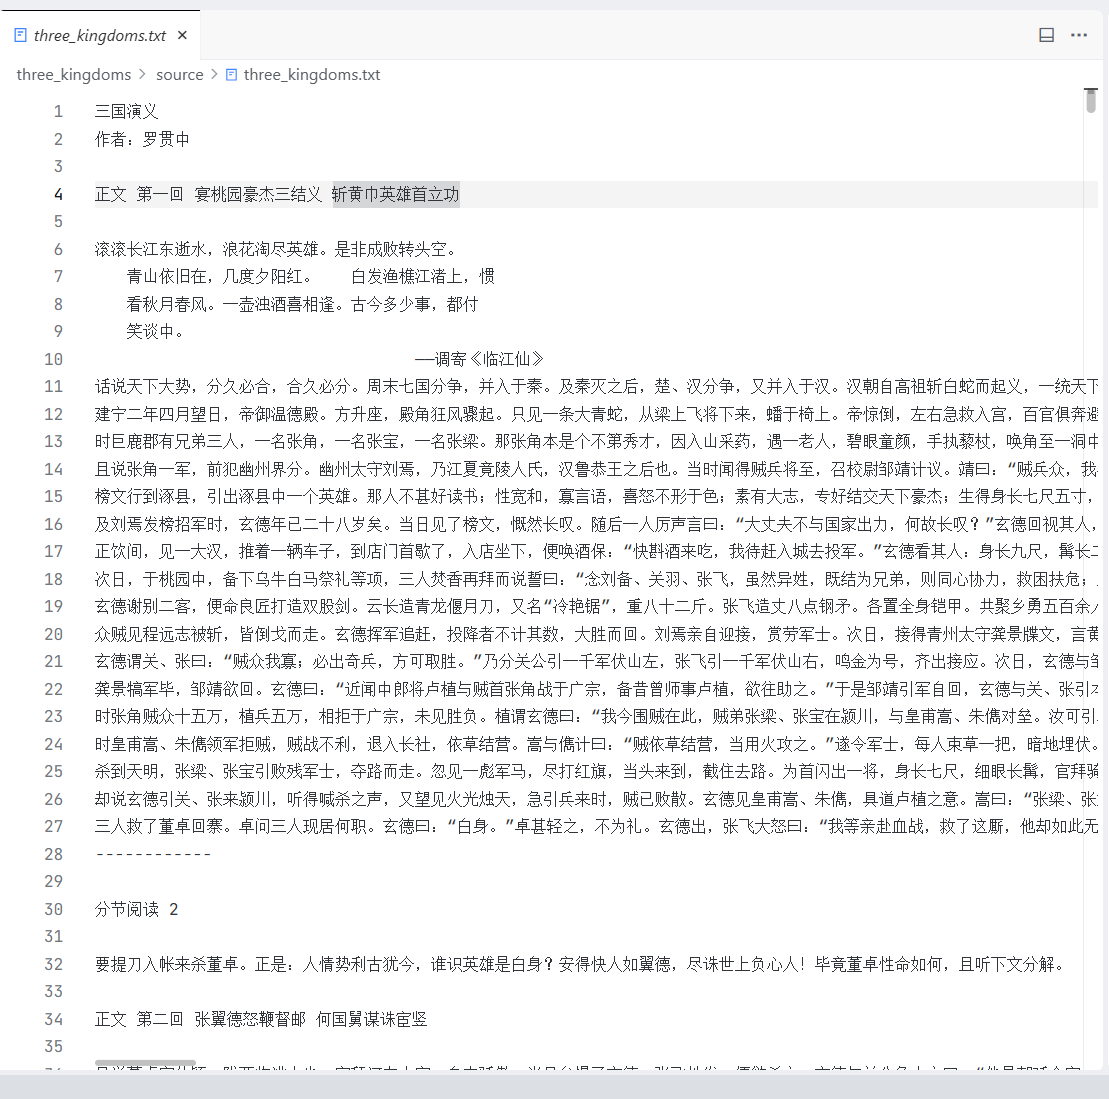This screenshot has width=1109, height=1099.
Task: Click line 8 starting 看秋月春风
Action: tap(302, 304)
